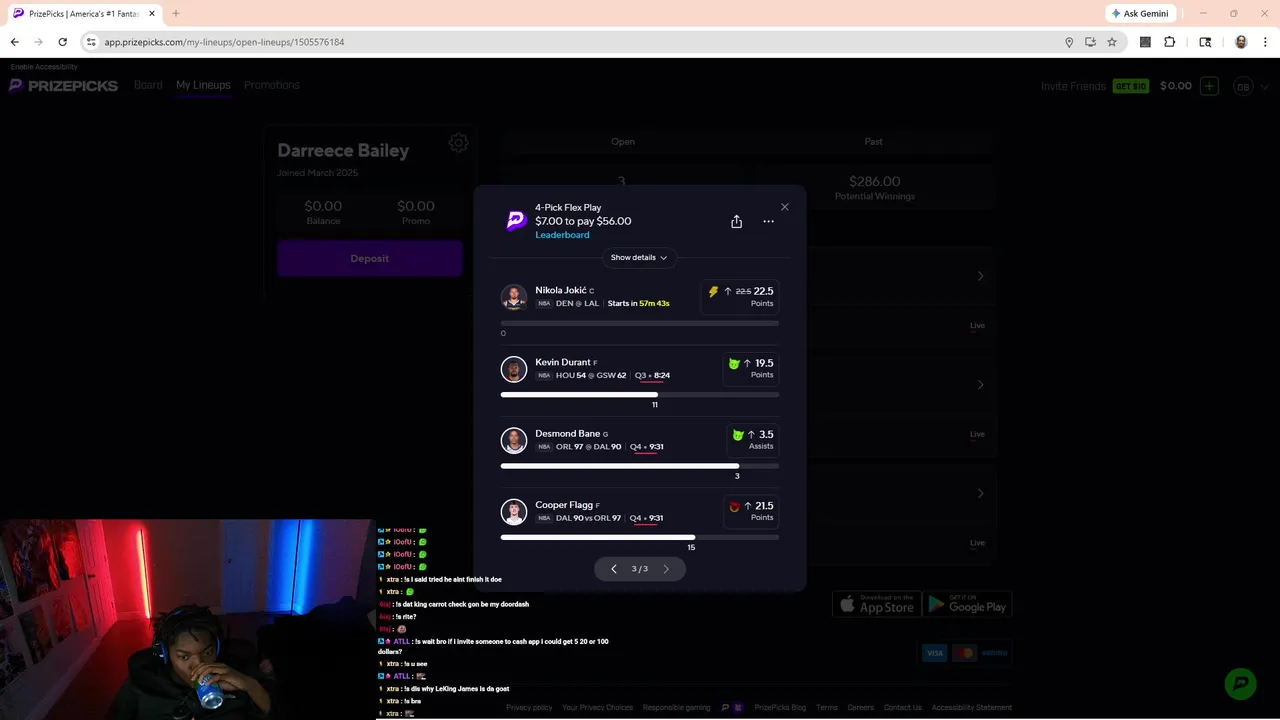Screen dimensions: 1280x720
Task: Reload the page
Action: point(63,42)
